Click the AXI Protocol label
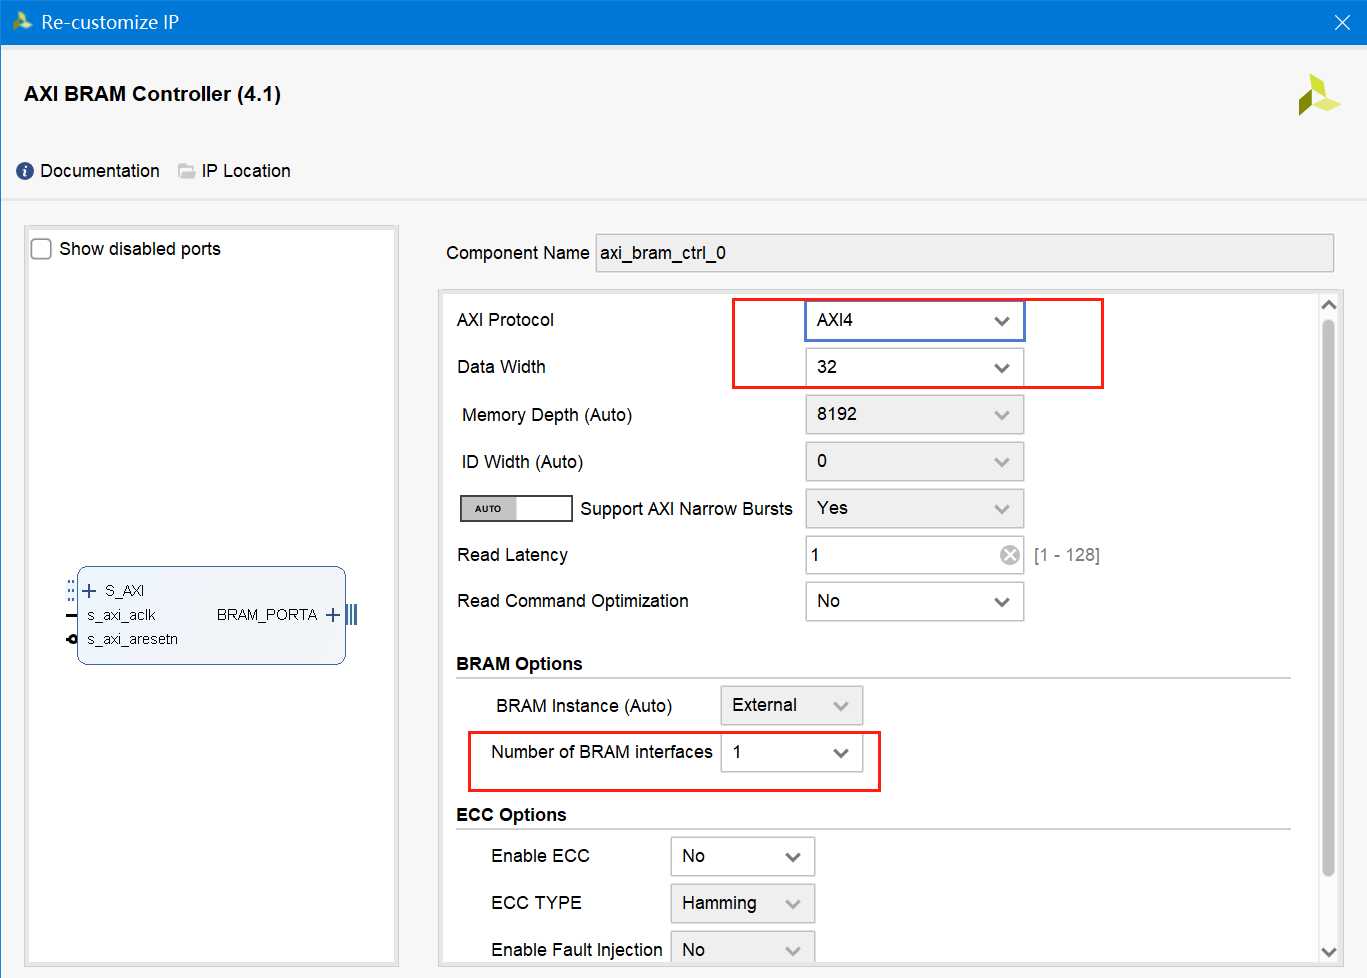Image resolution: width=1367 pixels, height=978 pixels. (x=505, y=320)
